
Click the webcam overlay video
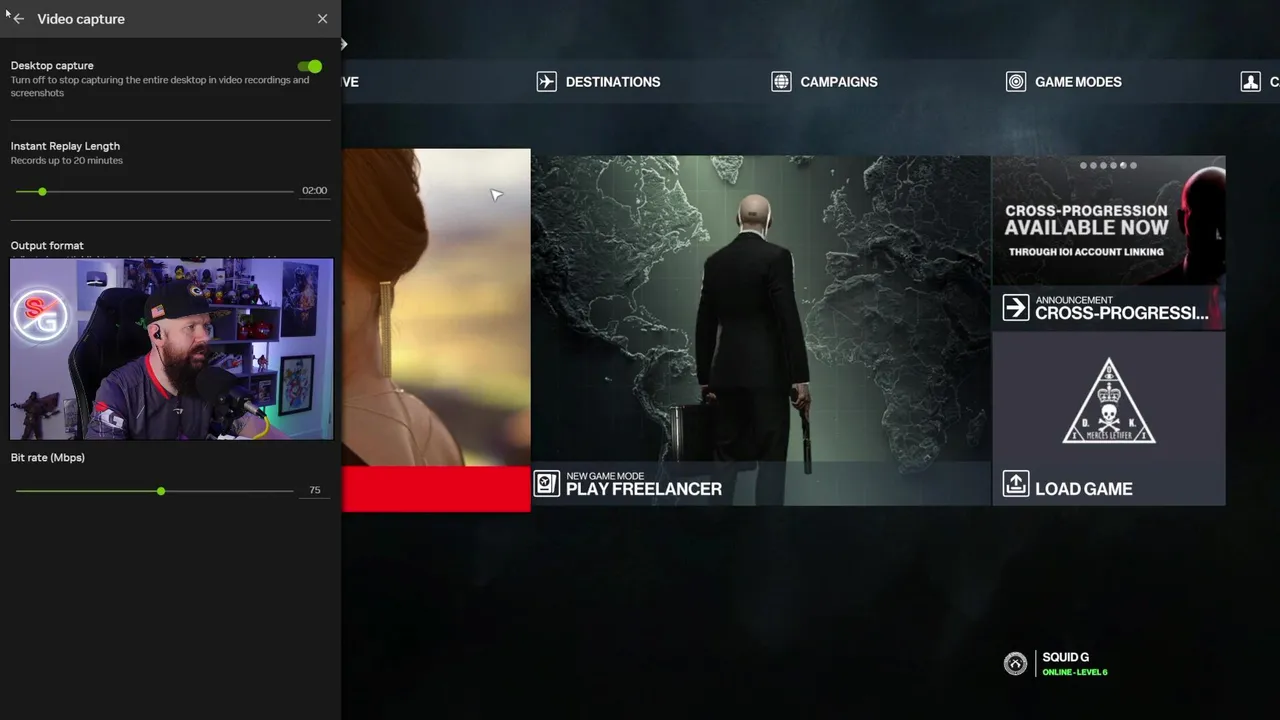click(172, 349)
